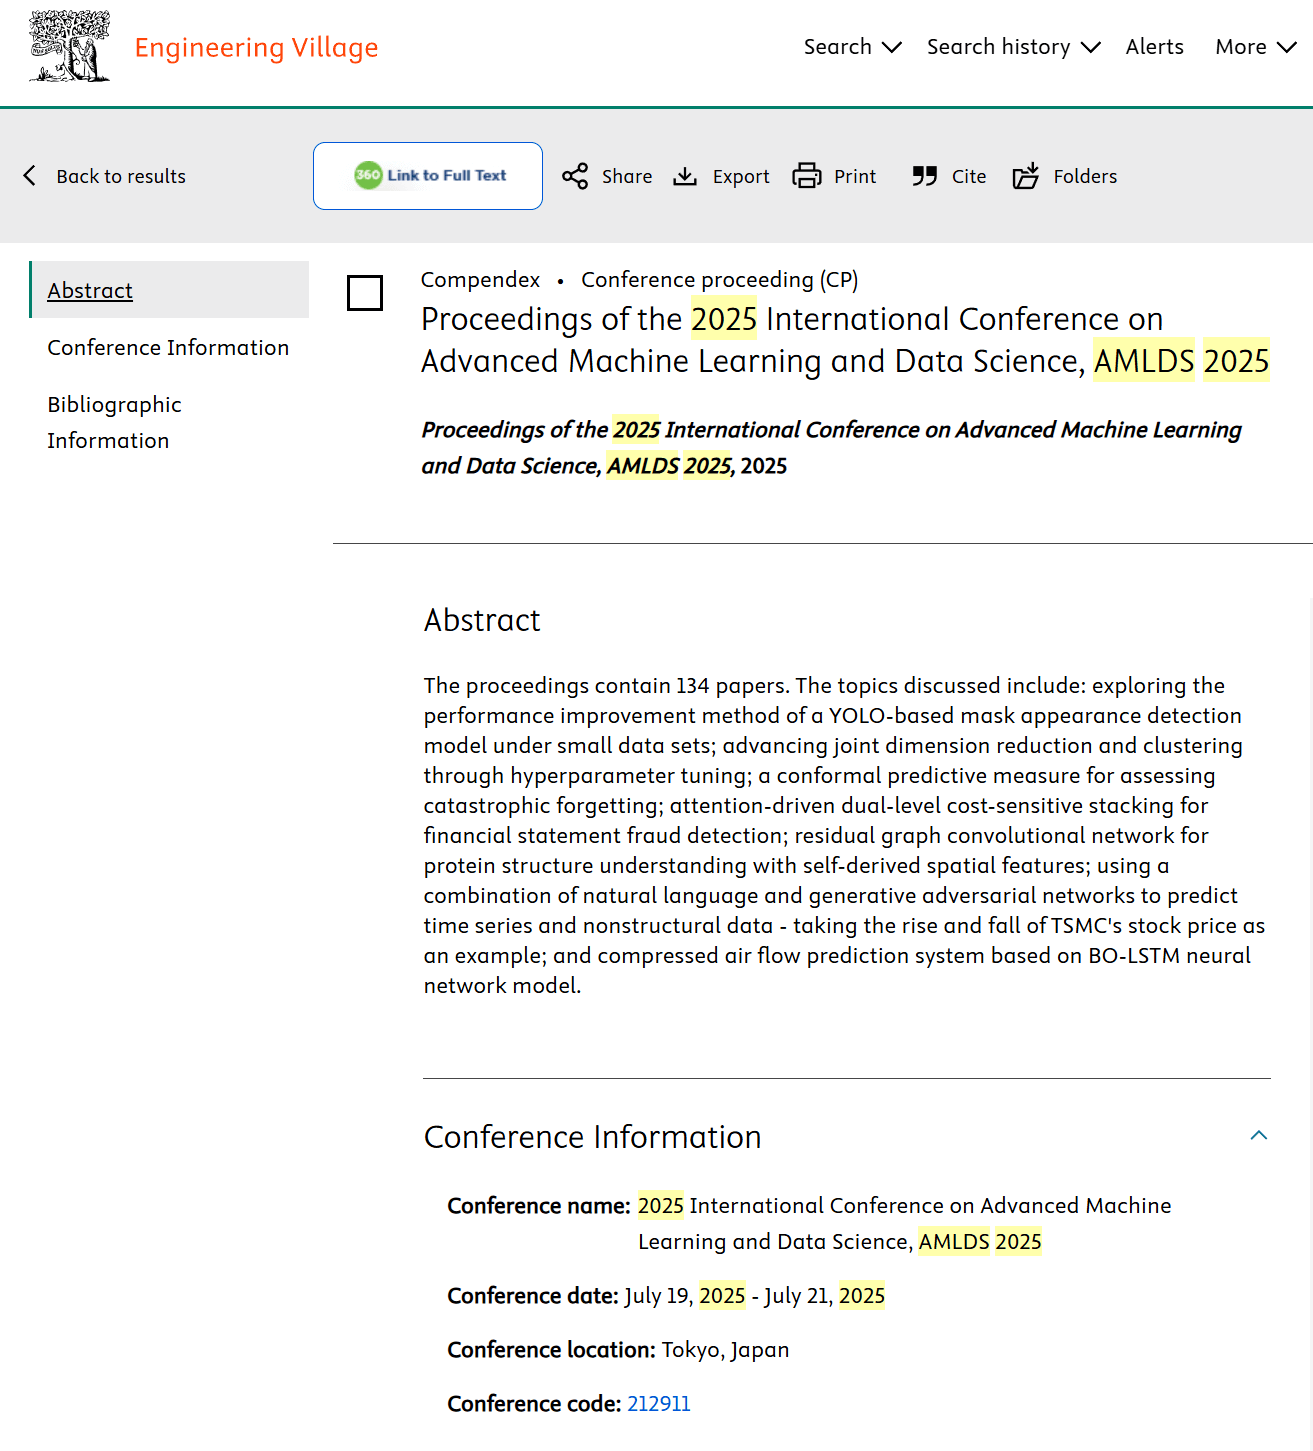Jump to Conference Information in sidebar
The image size is (1313, 1451).
168,348
